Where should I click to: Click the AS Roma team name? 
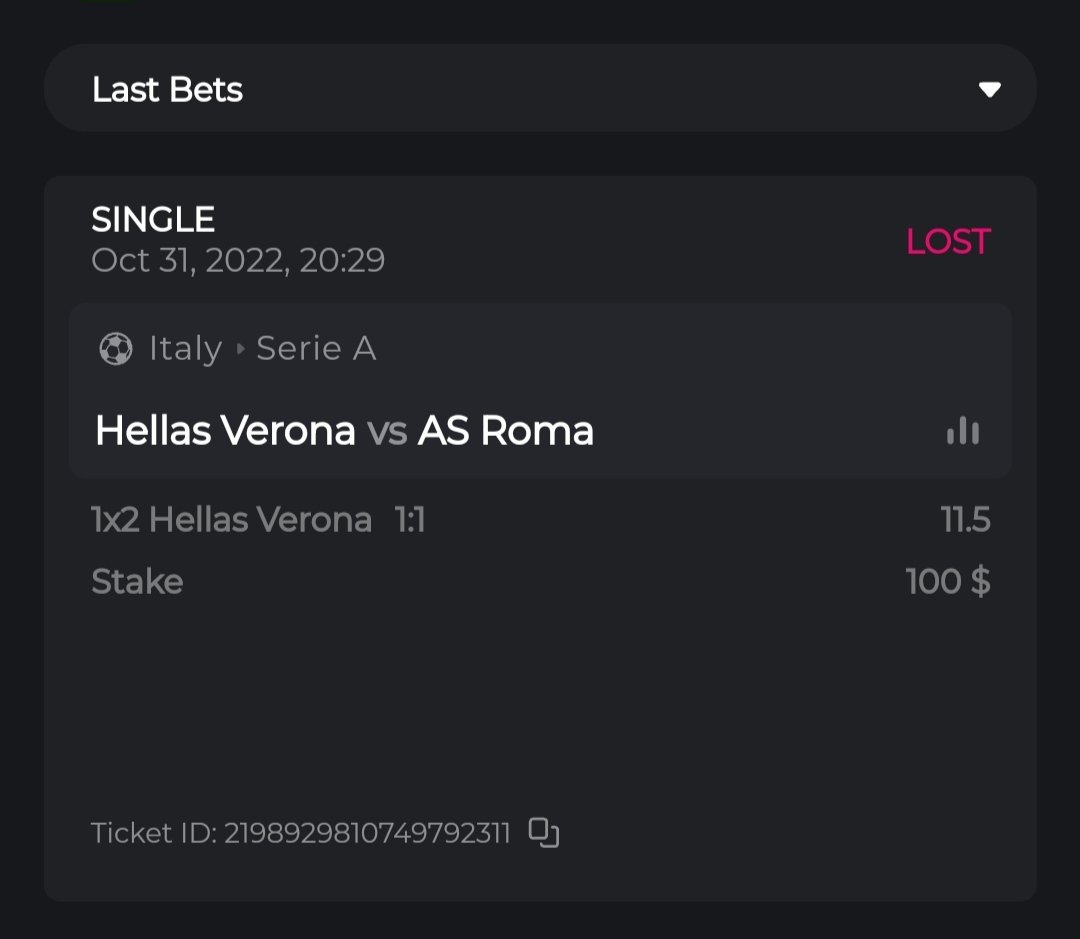pos(506,431)
